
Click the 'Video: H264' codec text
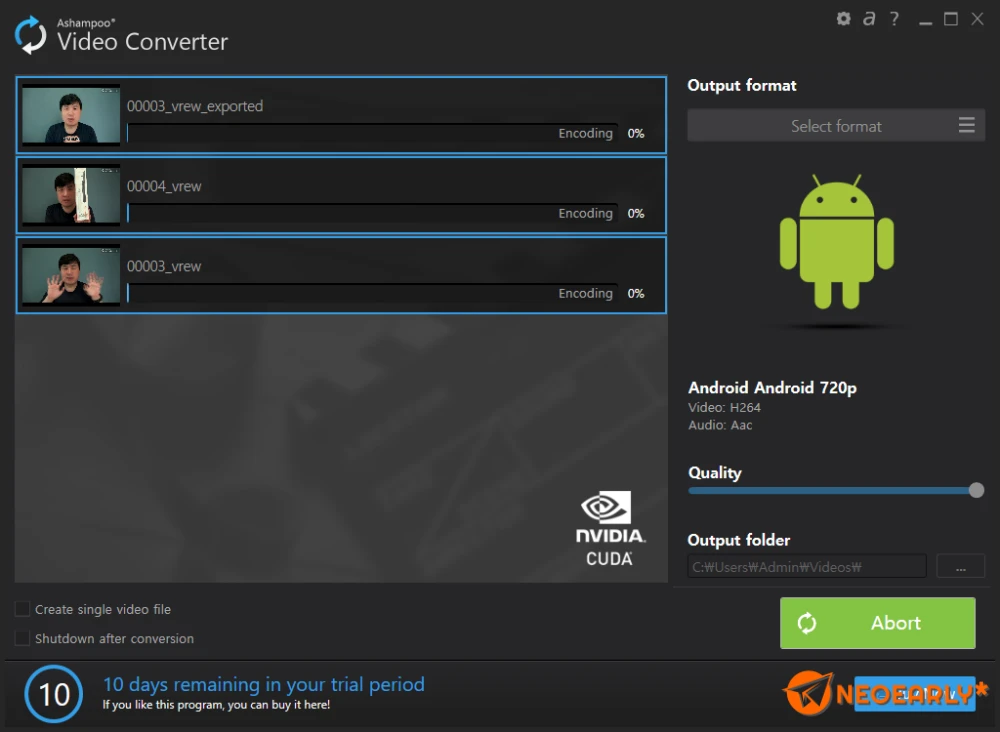[x=724, y=407]
